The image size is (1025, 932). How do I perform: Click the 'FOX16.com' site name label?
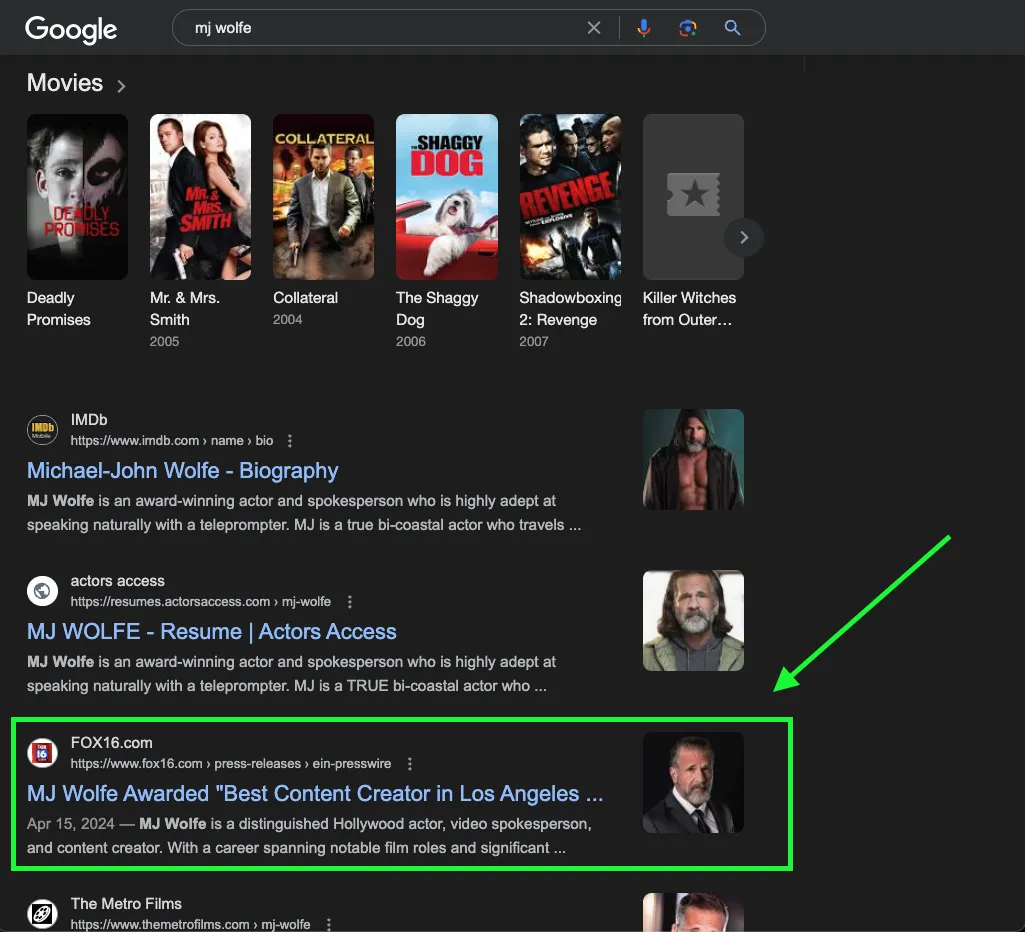[x=111, y=742]
